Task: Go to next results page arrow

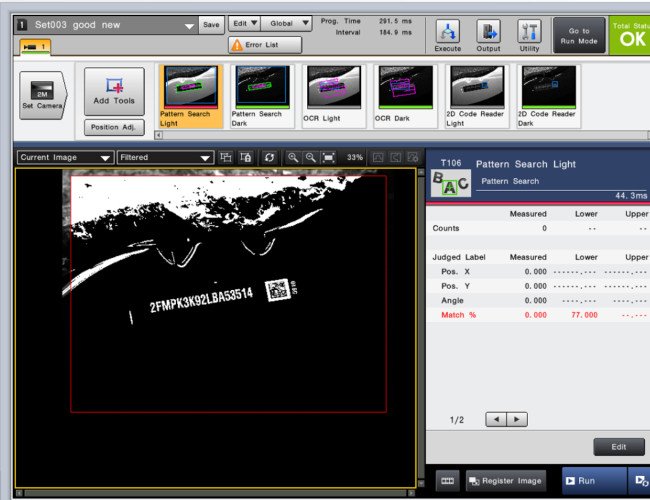Action: (x=517, y=420)
